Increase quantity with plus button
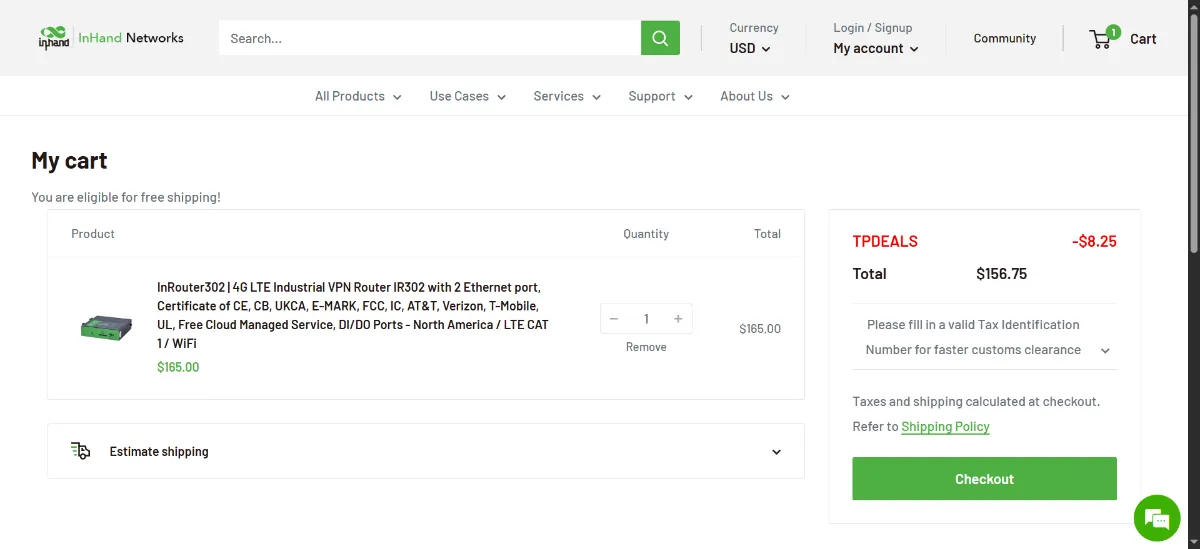This screenshot has height=549, width=1200. coord(678,319)
